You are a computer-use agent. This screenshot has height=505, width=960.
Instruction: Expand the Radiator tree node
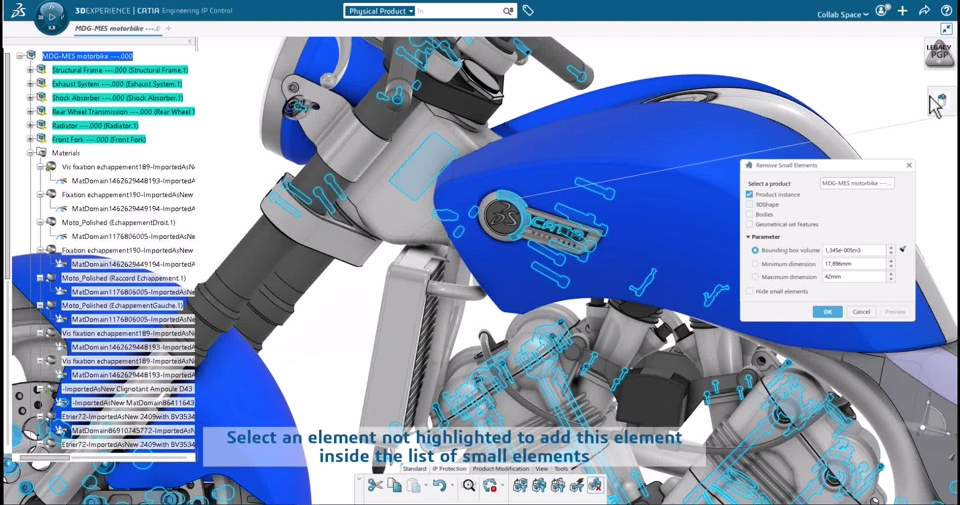pyautogui.click(x=30, y=125)
